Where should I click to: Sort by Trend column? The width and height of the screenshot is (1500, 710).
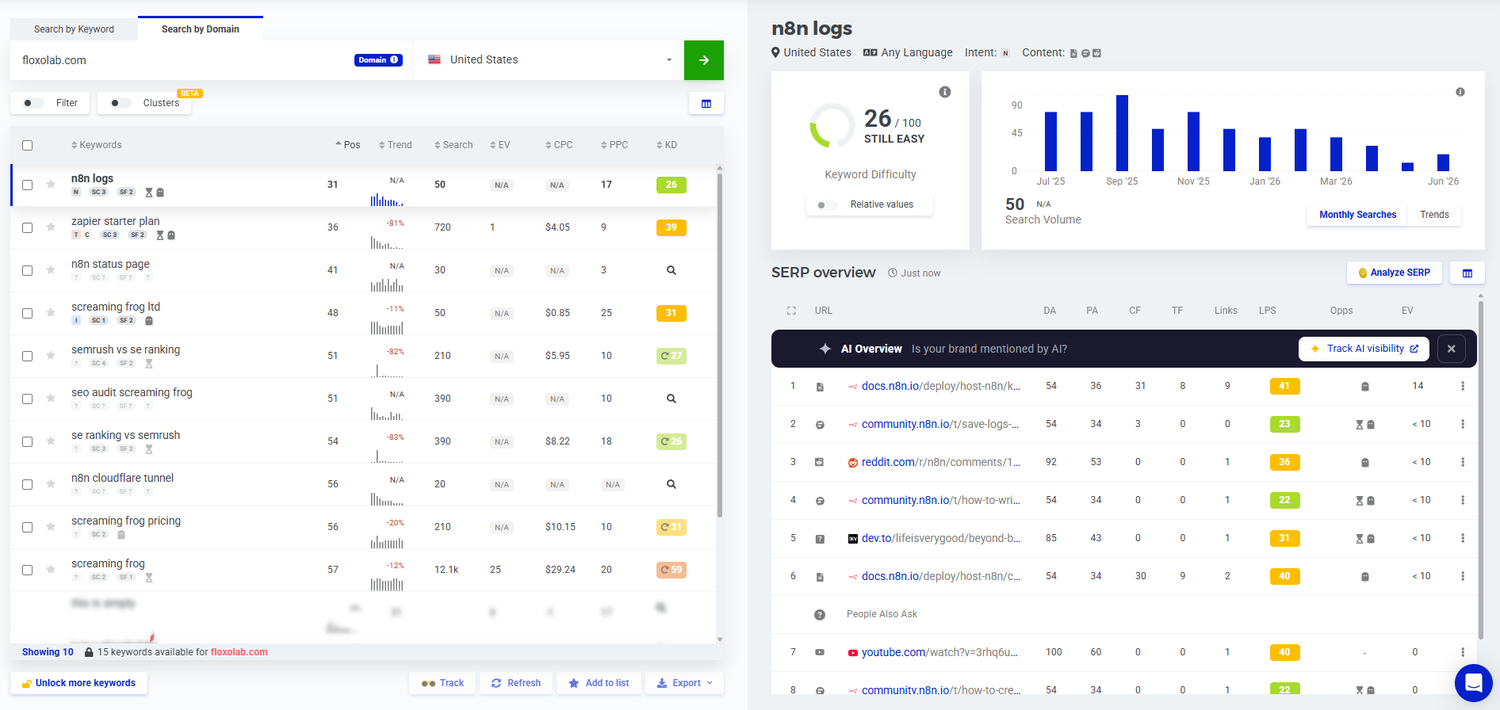pos(395,145)
